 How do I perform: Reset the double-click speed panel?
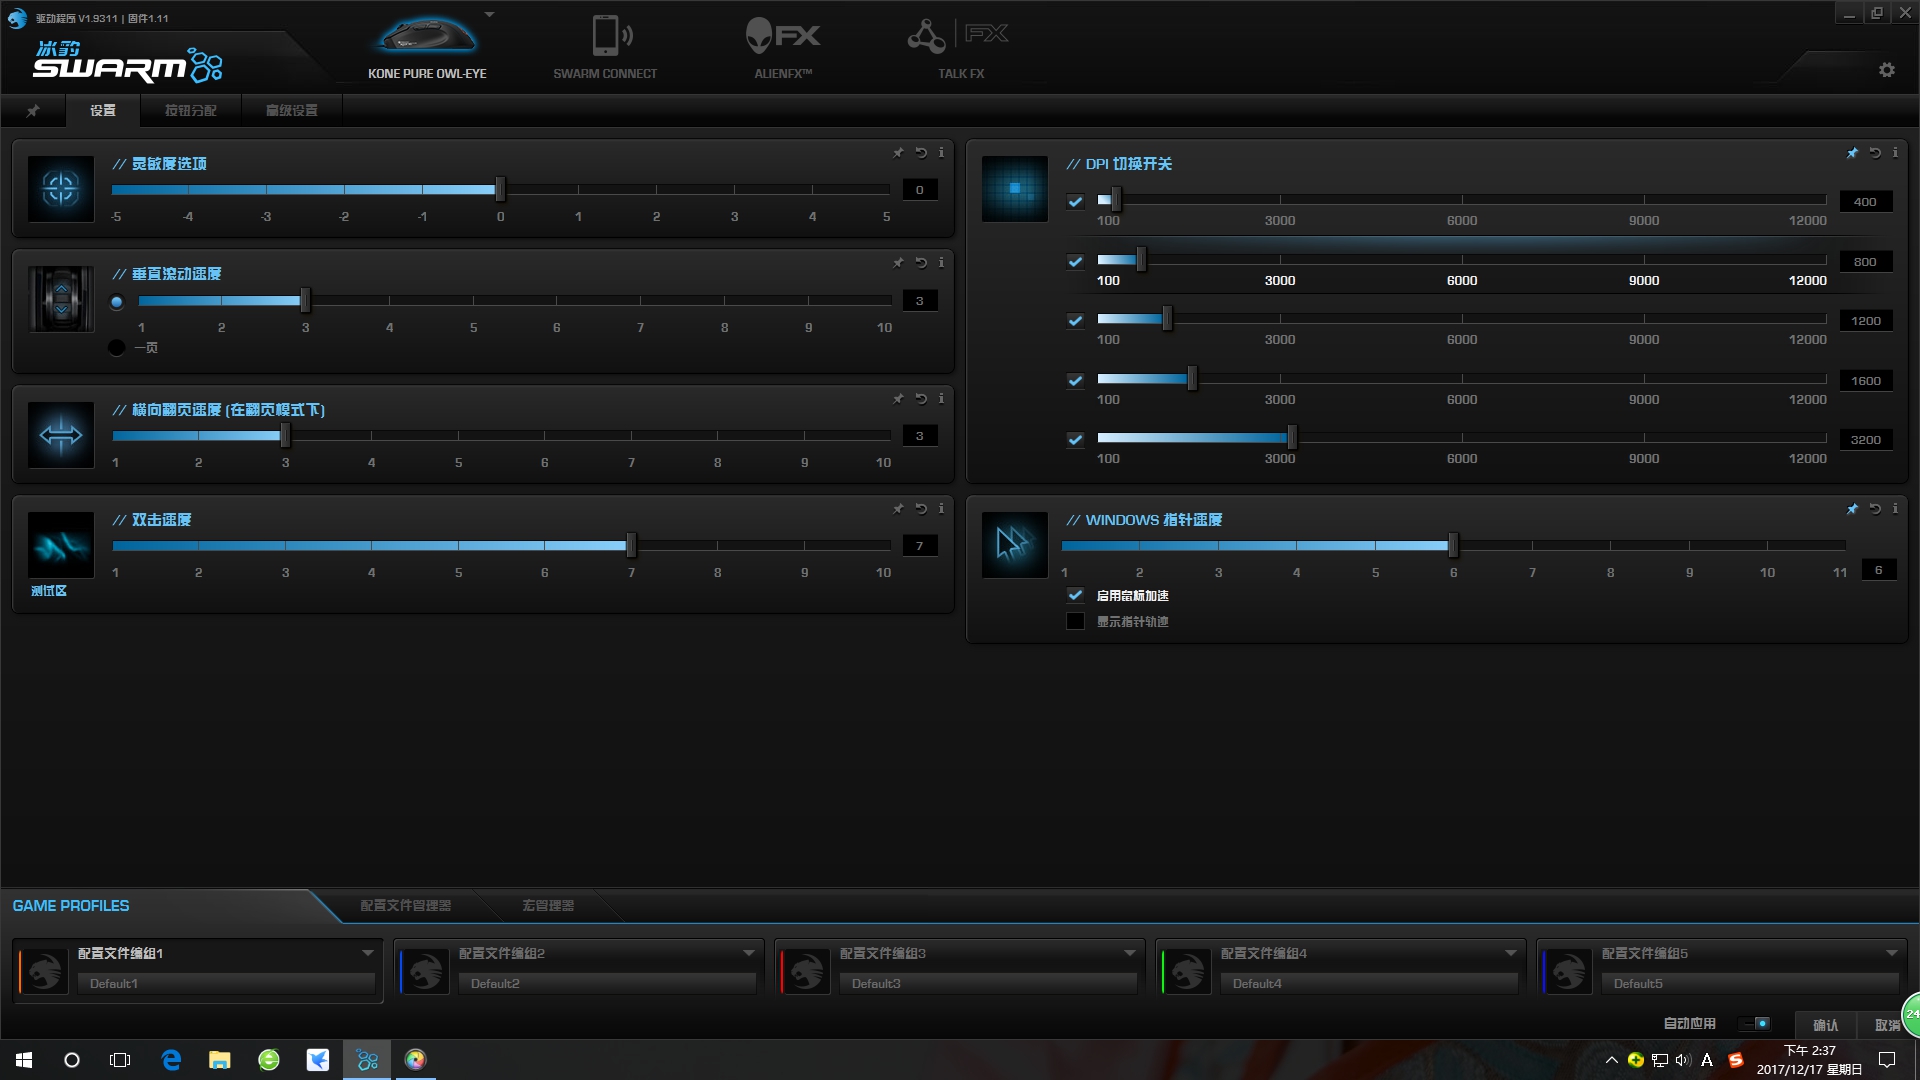[x=920, y=509]
